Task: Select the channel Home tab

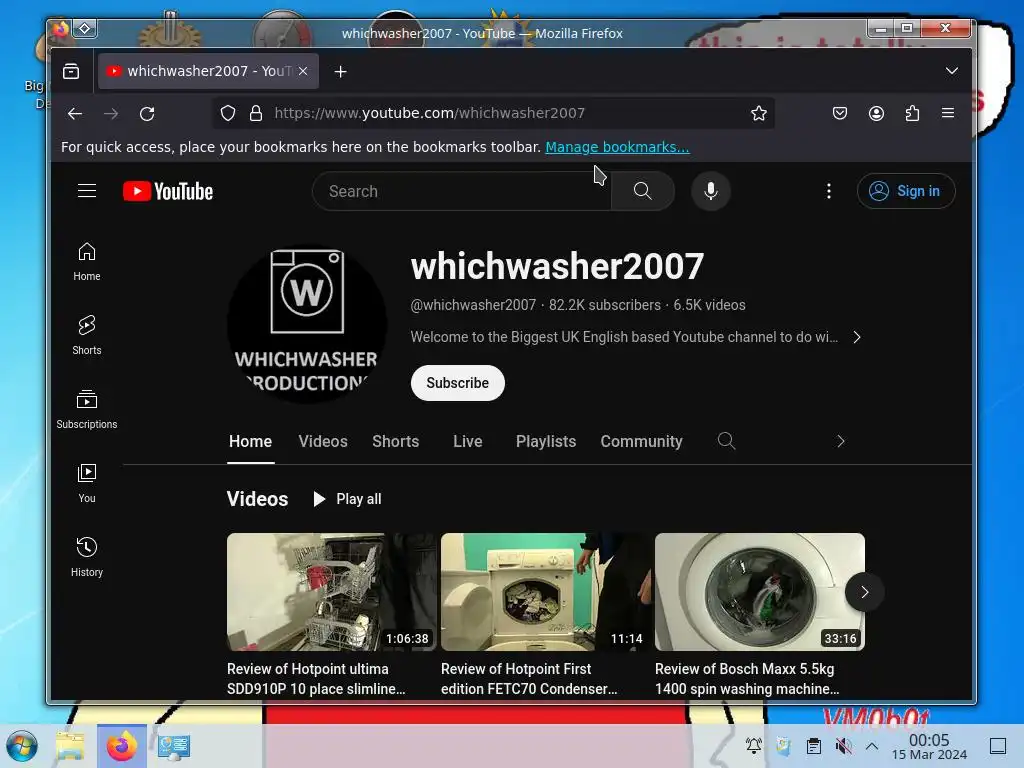Action: [250, 441]
